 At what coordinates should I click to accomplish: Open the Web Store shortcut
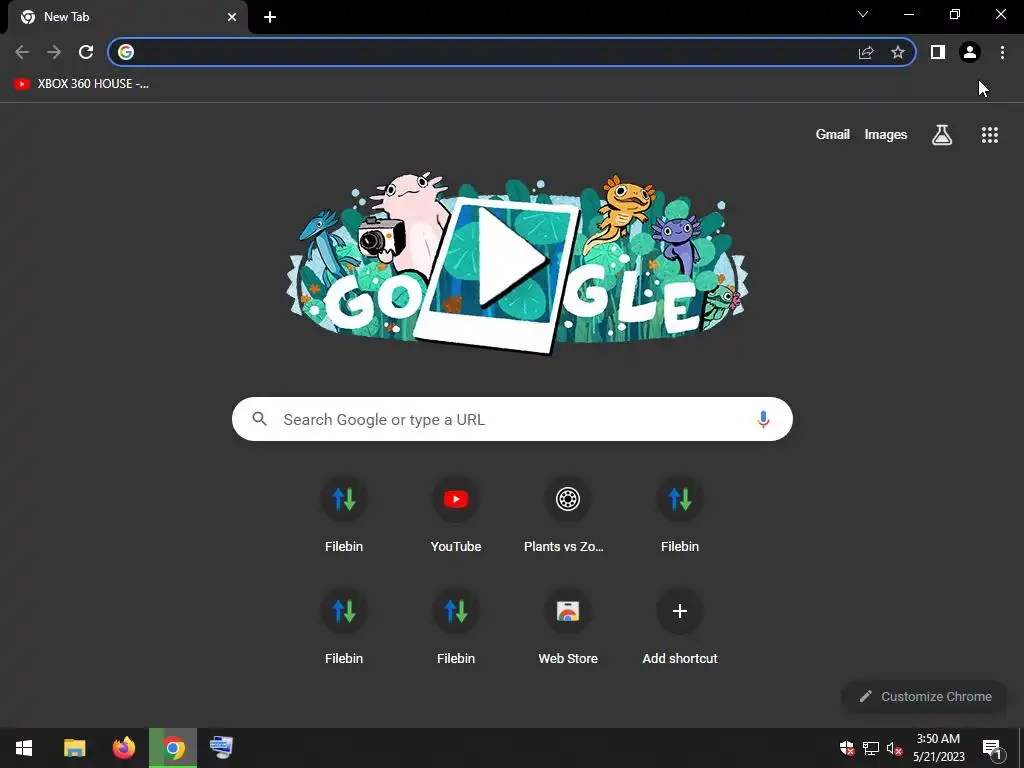coord(568,627)
